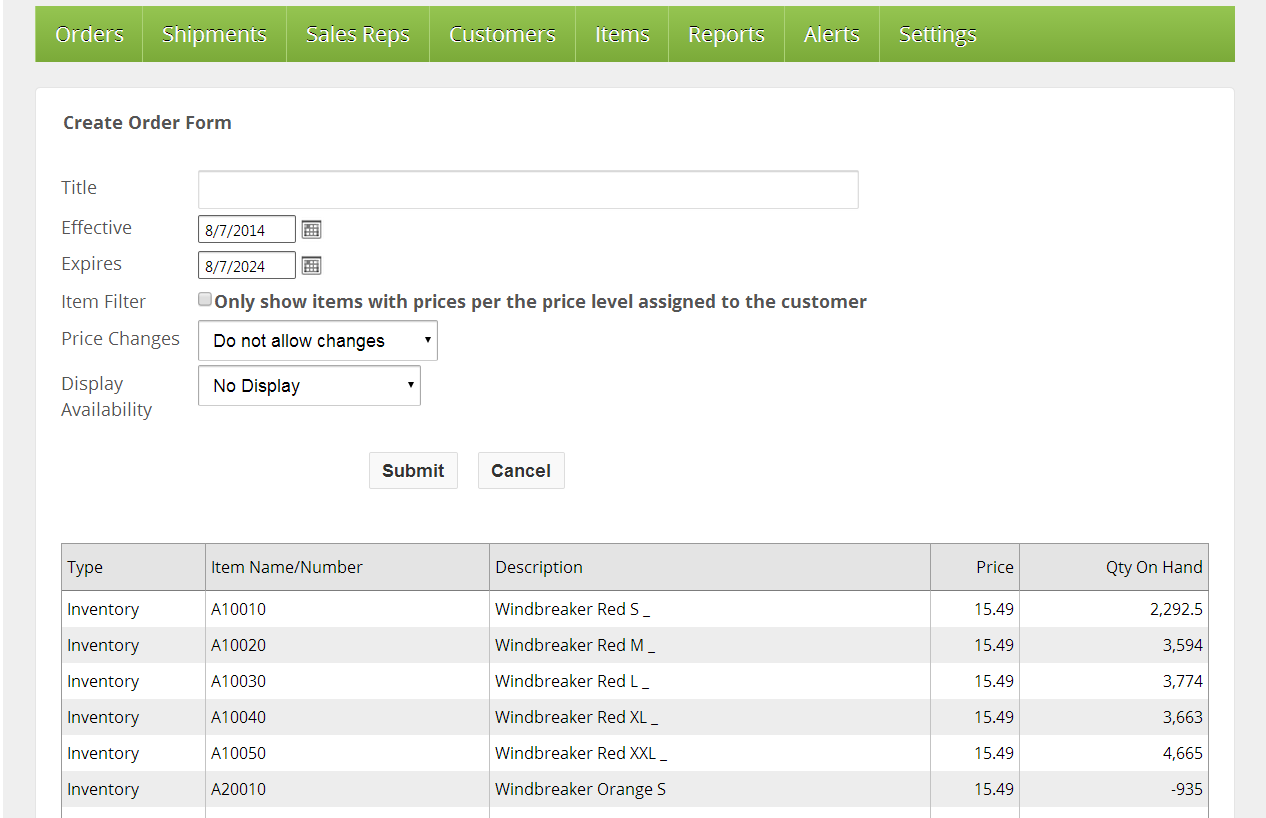Enable the Item Filter price level checkbox
The width and height of the screenshot is (1266, 818).
point(205,299)
